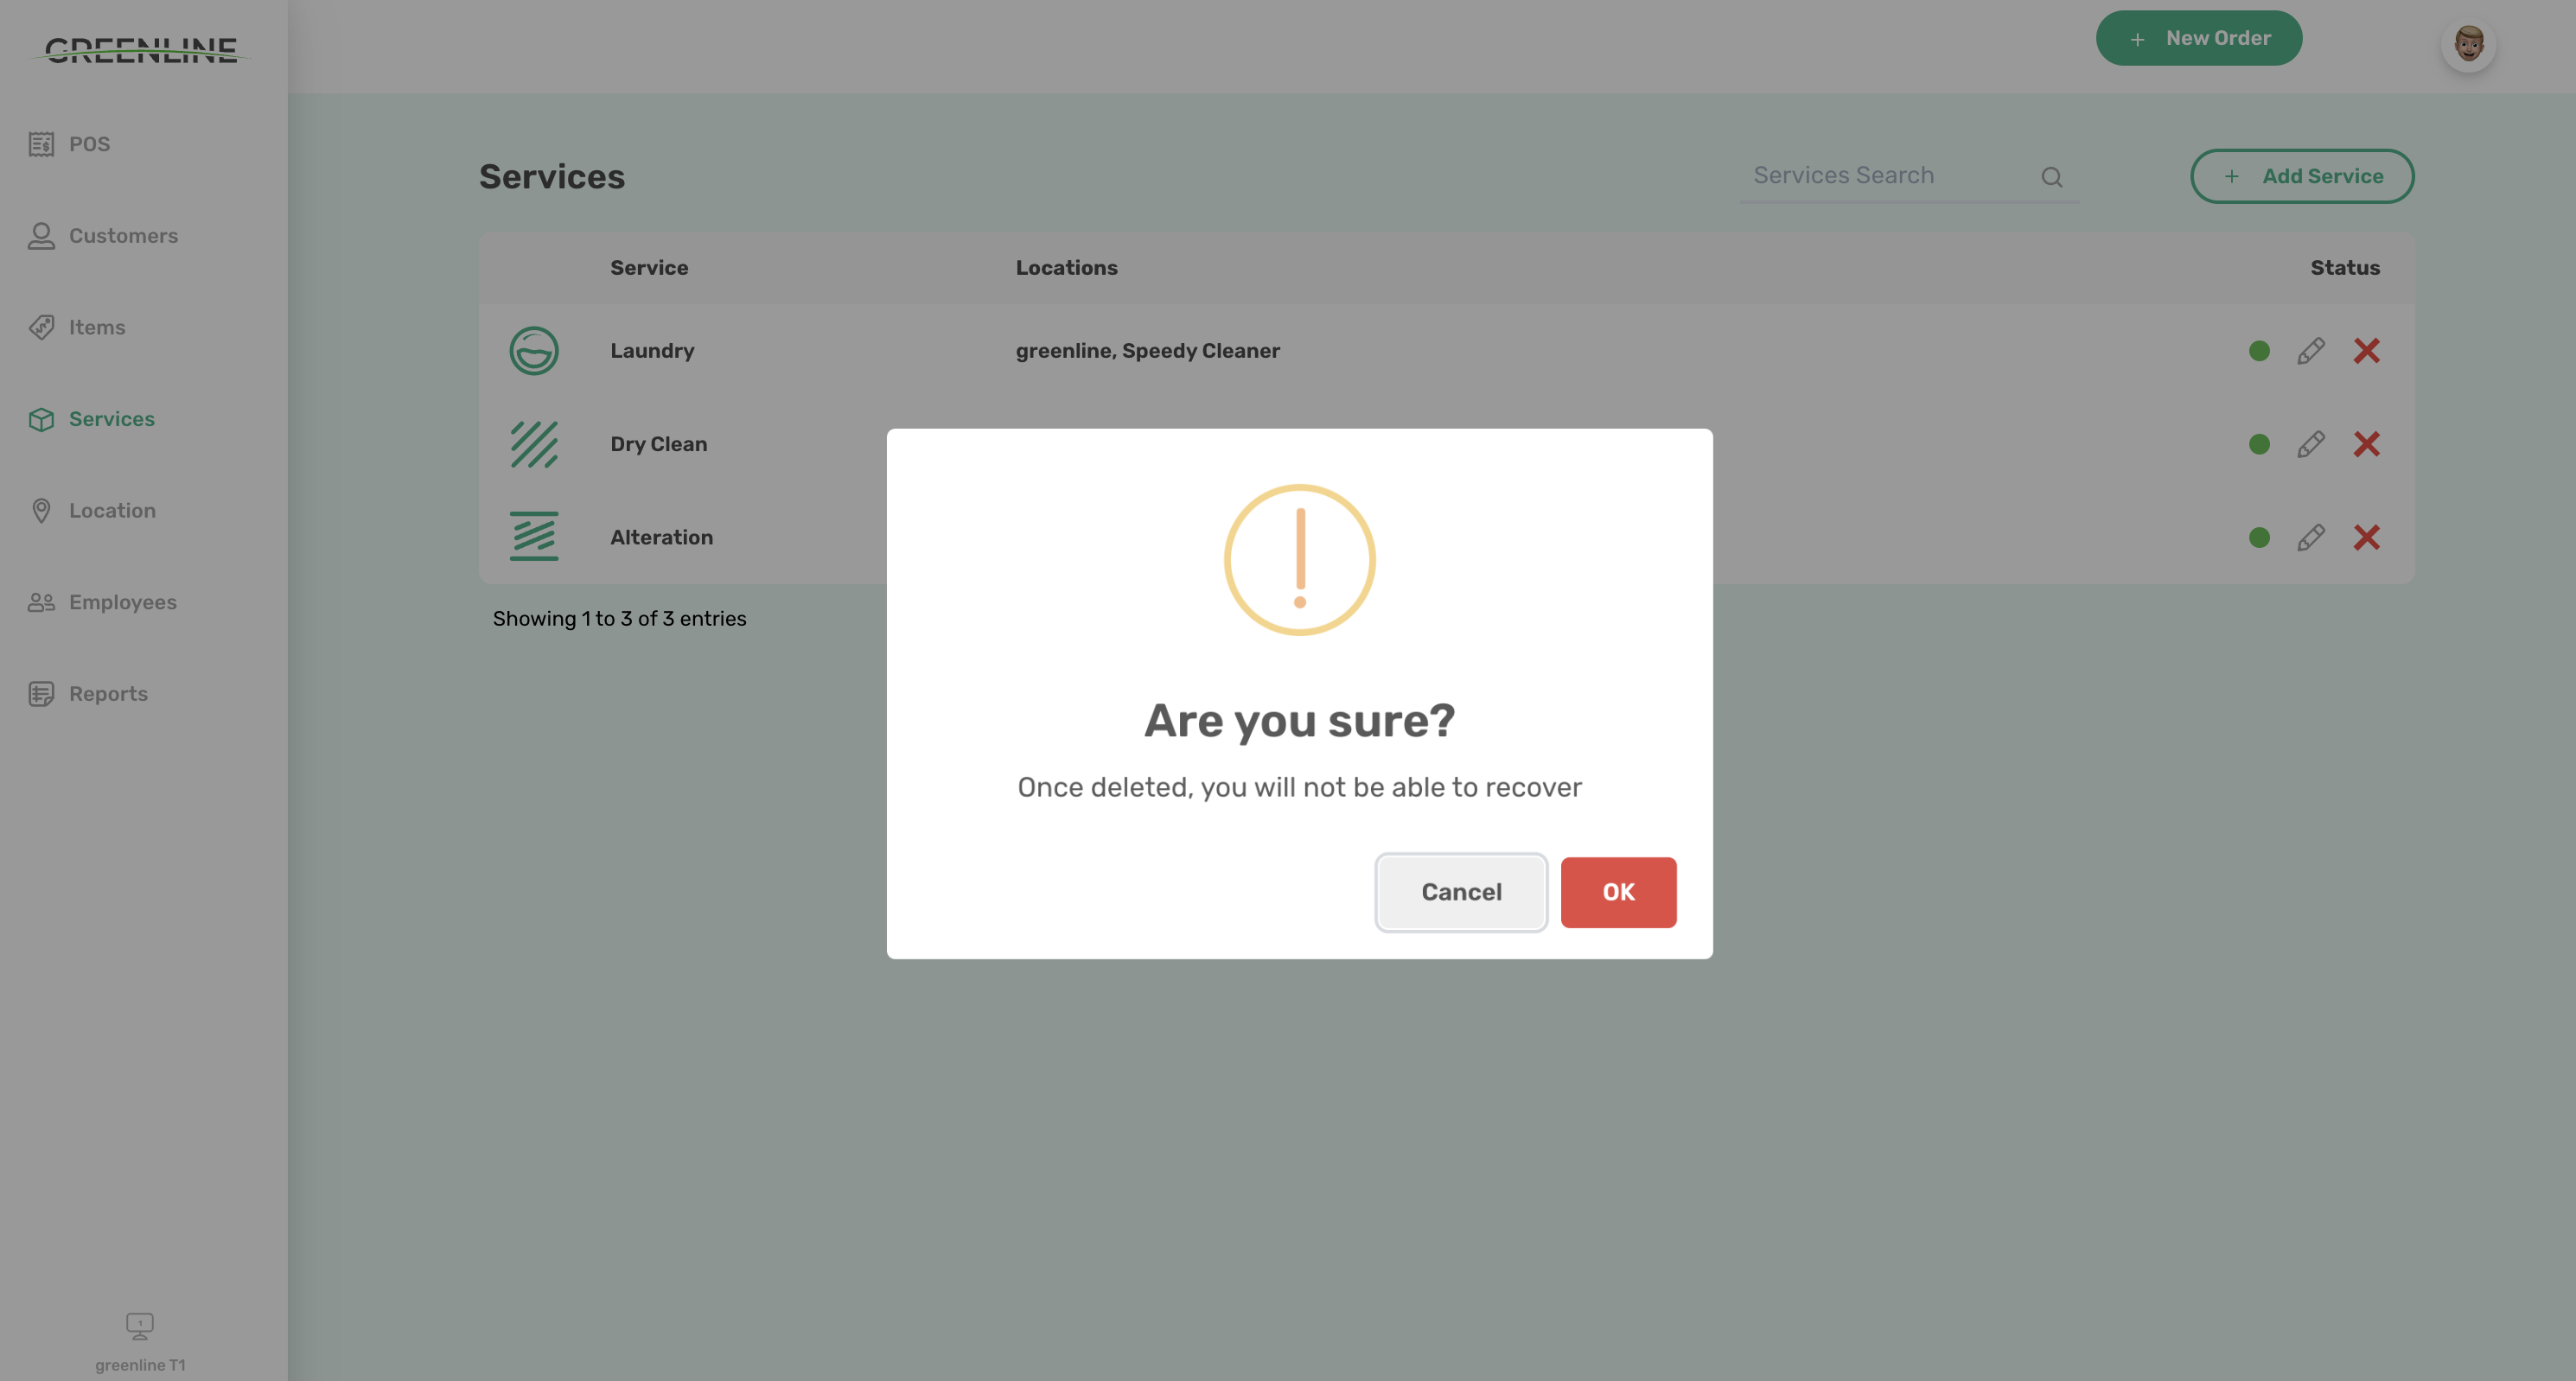Open the POS sidebar menu item
The width and height of the screenshot is (2576, 1381).
click(88, 144)
